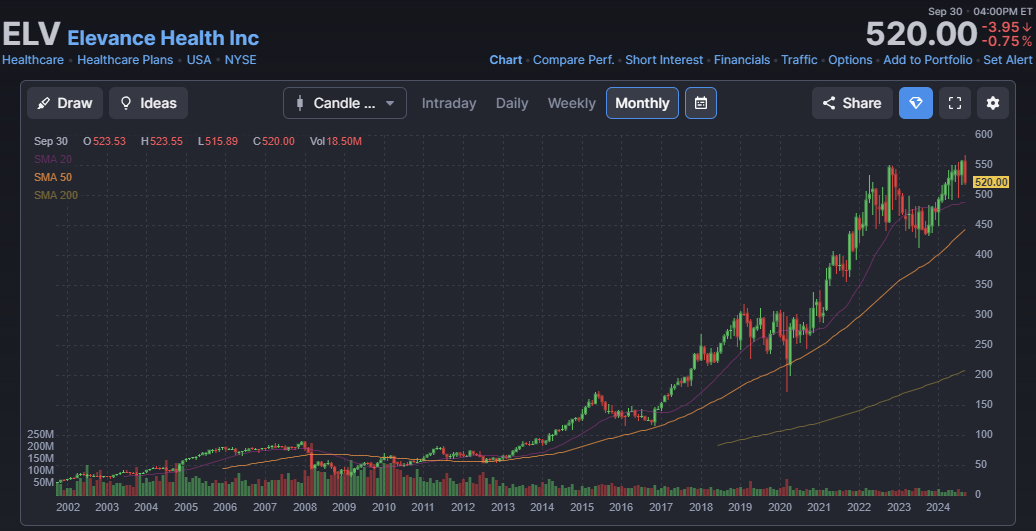Click the -3.95 price change value
The height and width of the screenshot is (531, 1036).
1006,27
